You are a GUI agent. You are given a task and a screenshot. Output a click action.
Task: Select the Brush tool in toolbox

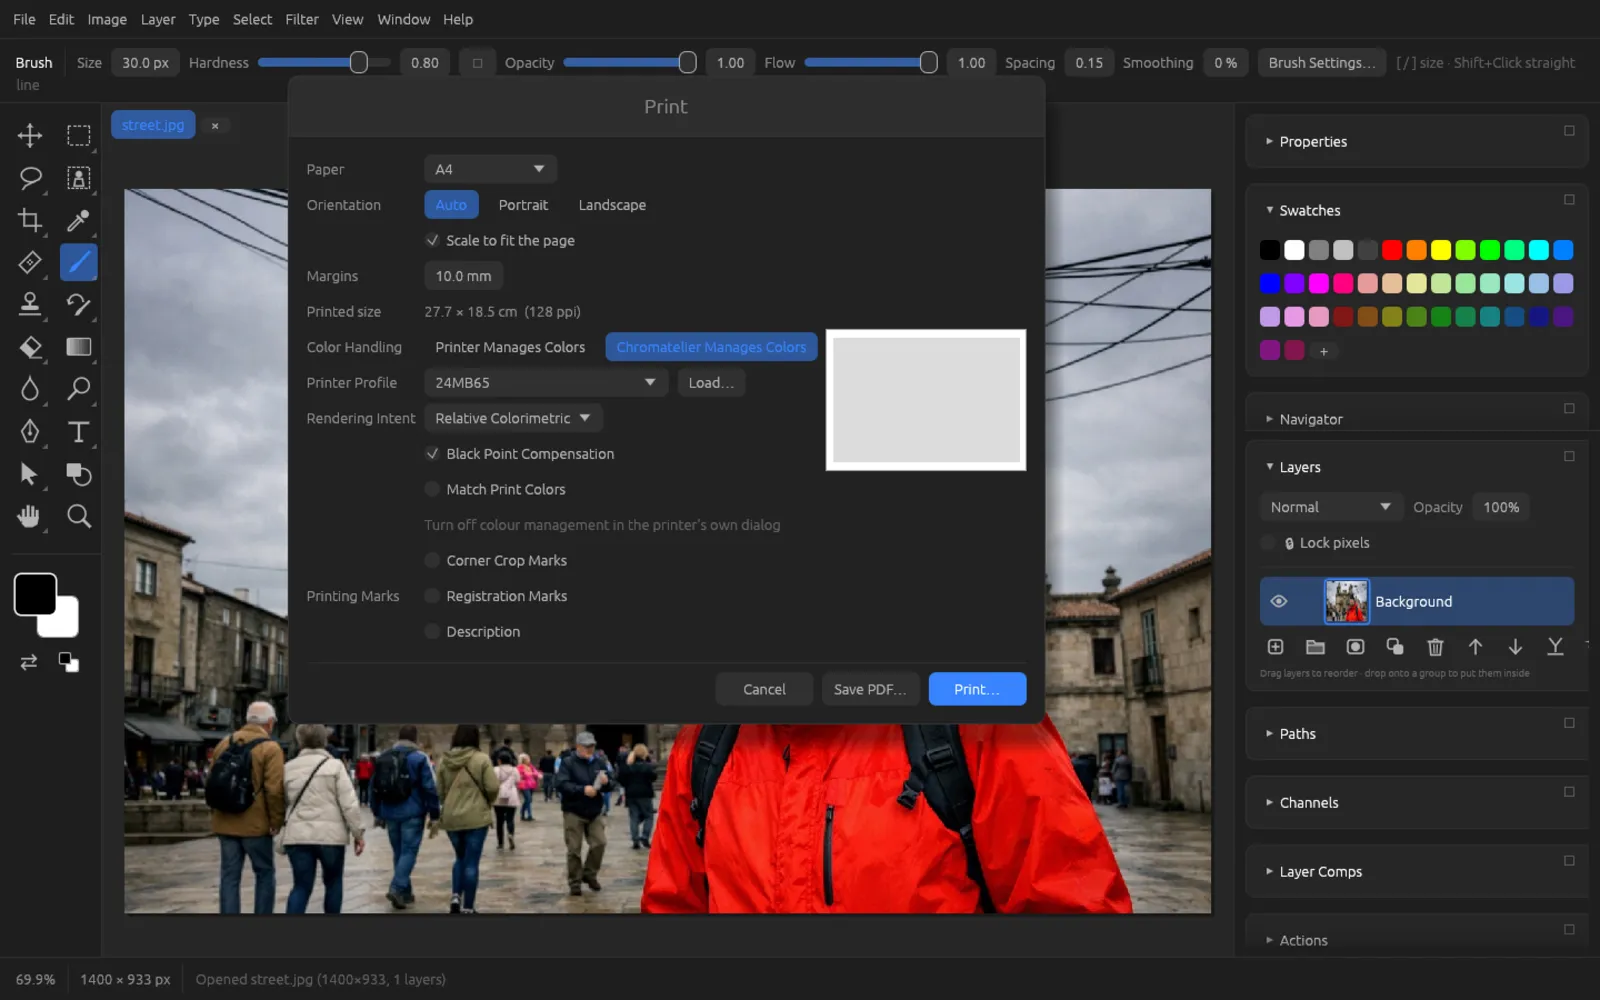(79, 263)
